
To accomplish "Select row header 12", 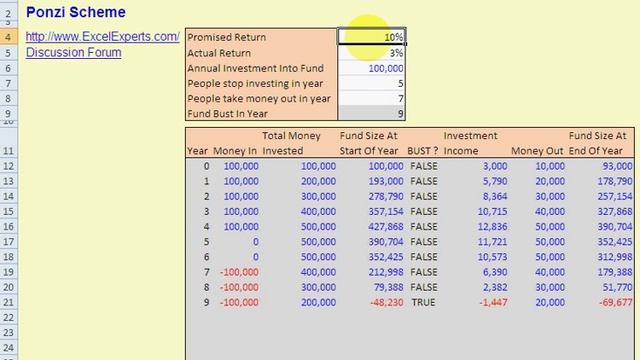I will pyautogui.click(x=8, y=166).
